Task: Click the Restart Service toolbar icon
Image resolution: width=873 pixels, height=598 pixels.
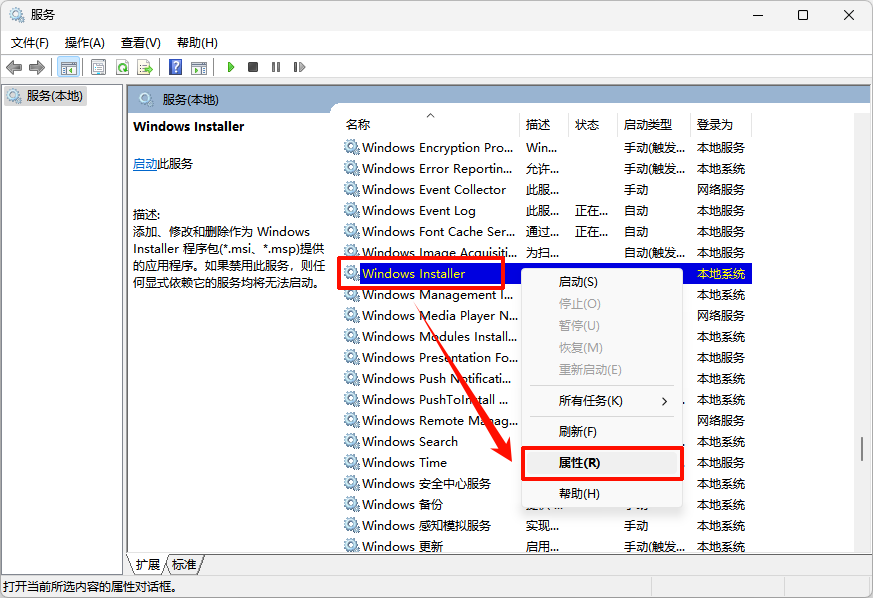Action: (300, 67)
